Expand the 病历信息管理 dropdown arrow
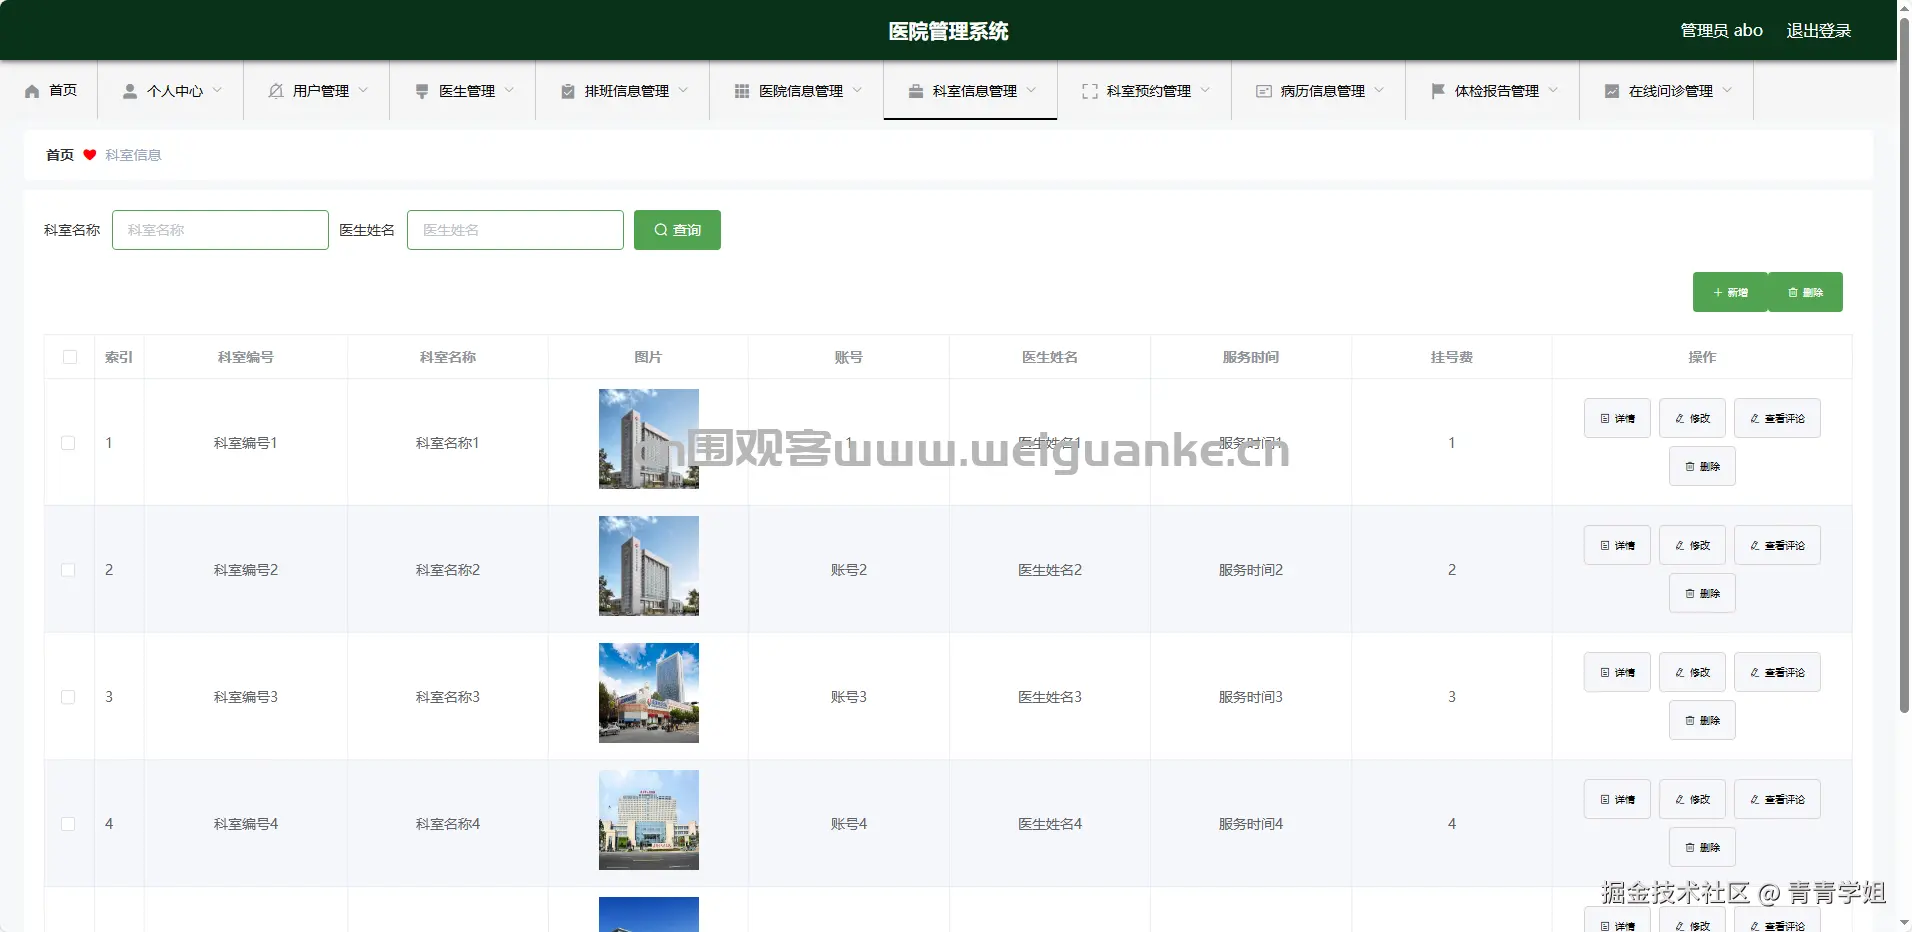 pyautogui.click(x=1379, y=90)
